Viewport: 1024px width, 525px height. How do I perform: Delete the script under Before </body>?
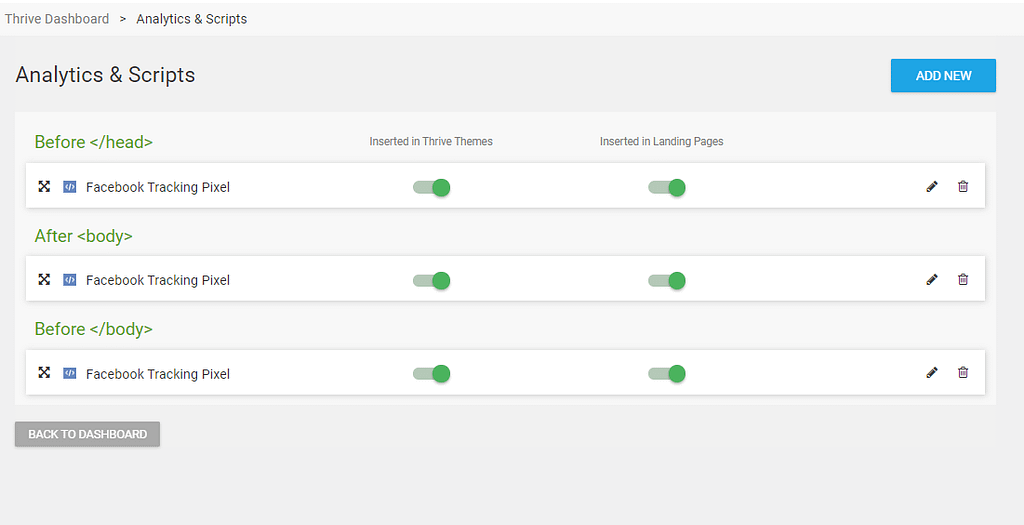point(963,373)
